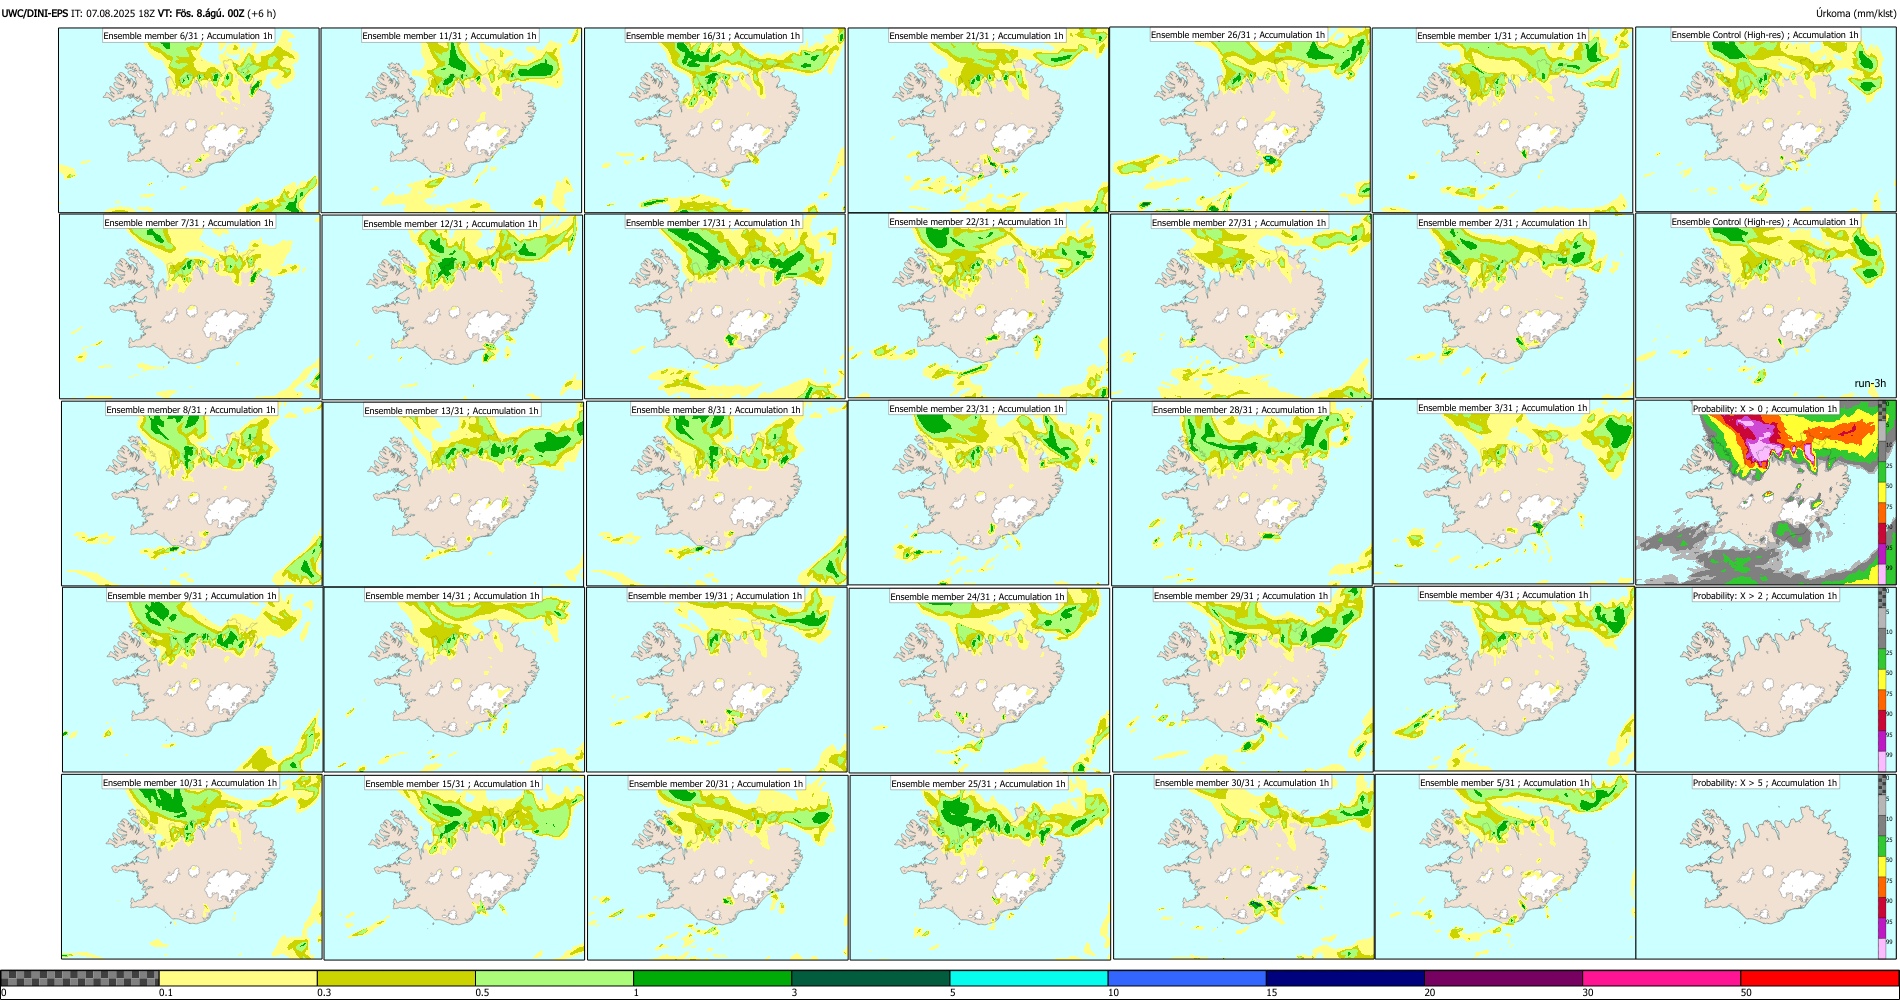Image resolution: width=1900 pixels, height=1000 pixels.
Task: Click the 'Ensemble member 3/31 ; Accumulation 1h' label
Action: 1503,408
